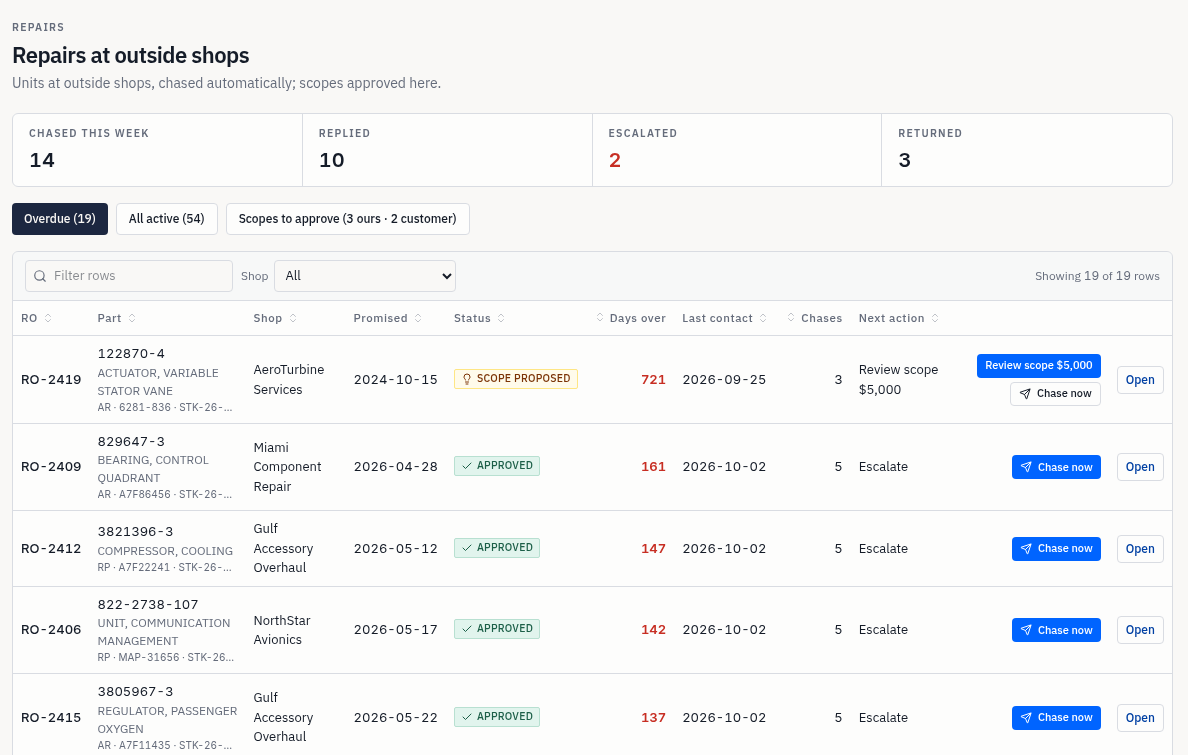Click part number 3805967-3
This screenshot has height=755, width=1188.
coord(136,692)
